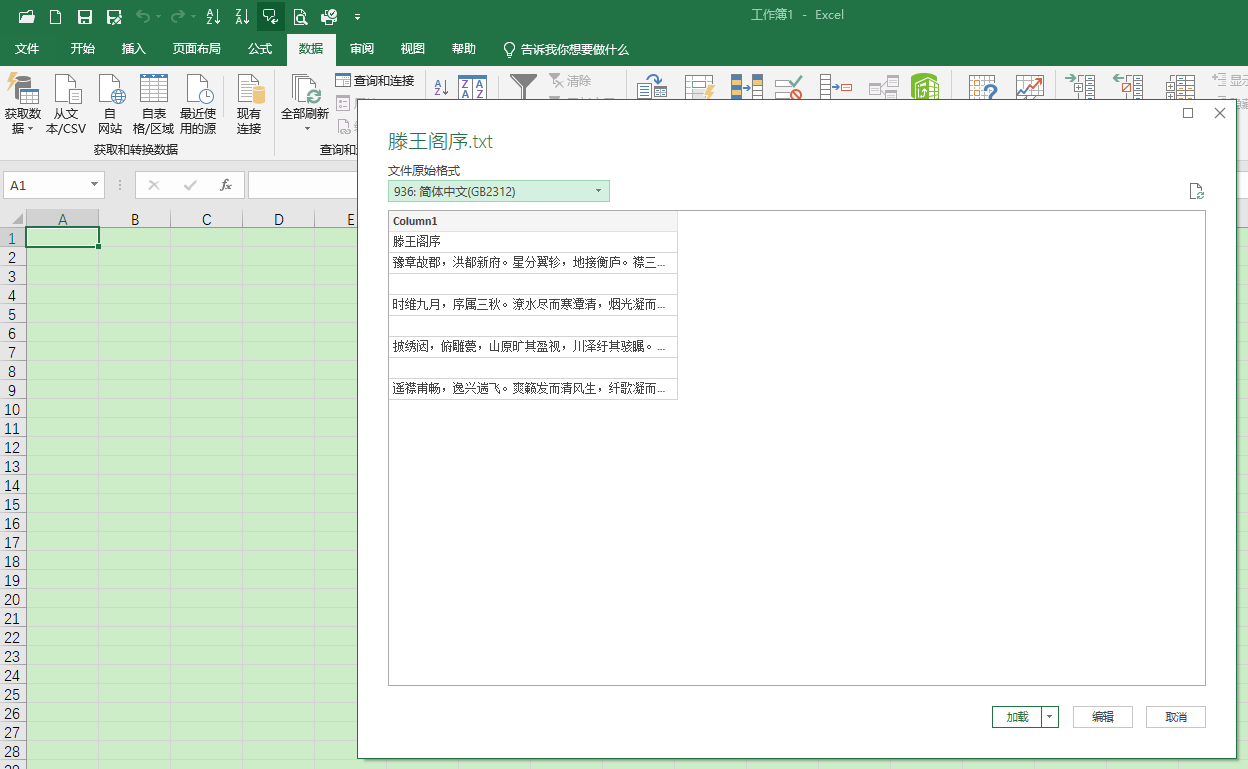Open 现有连接 (Existing Connections)

coord(249,104)
